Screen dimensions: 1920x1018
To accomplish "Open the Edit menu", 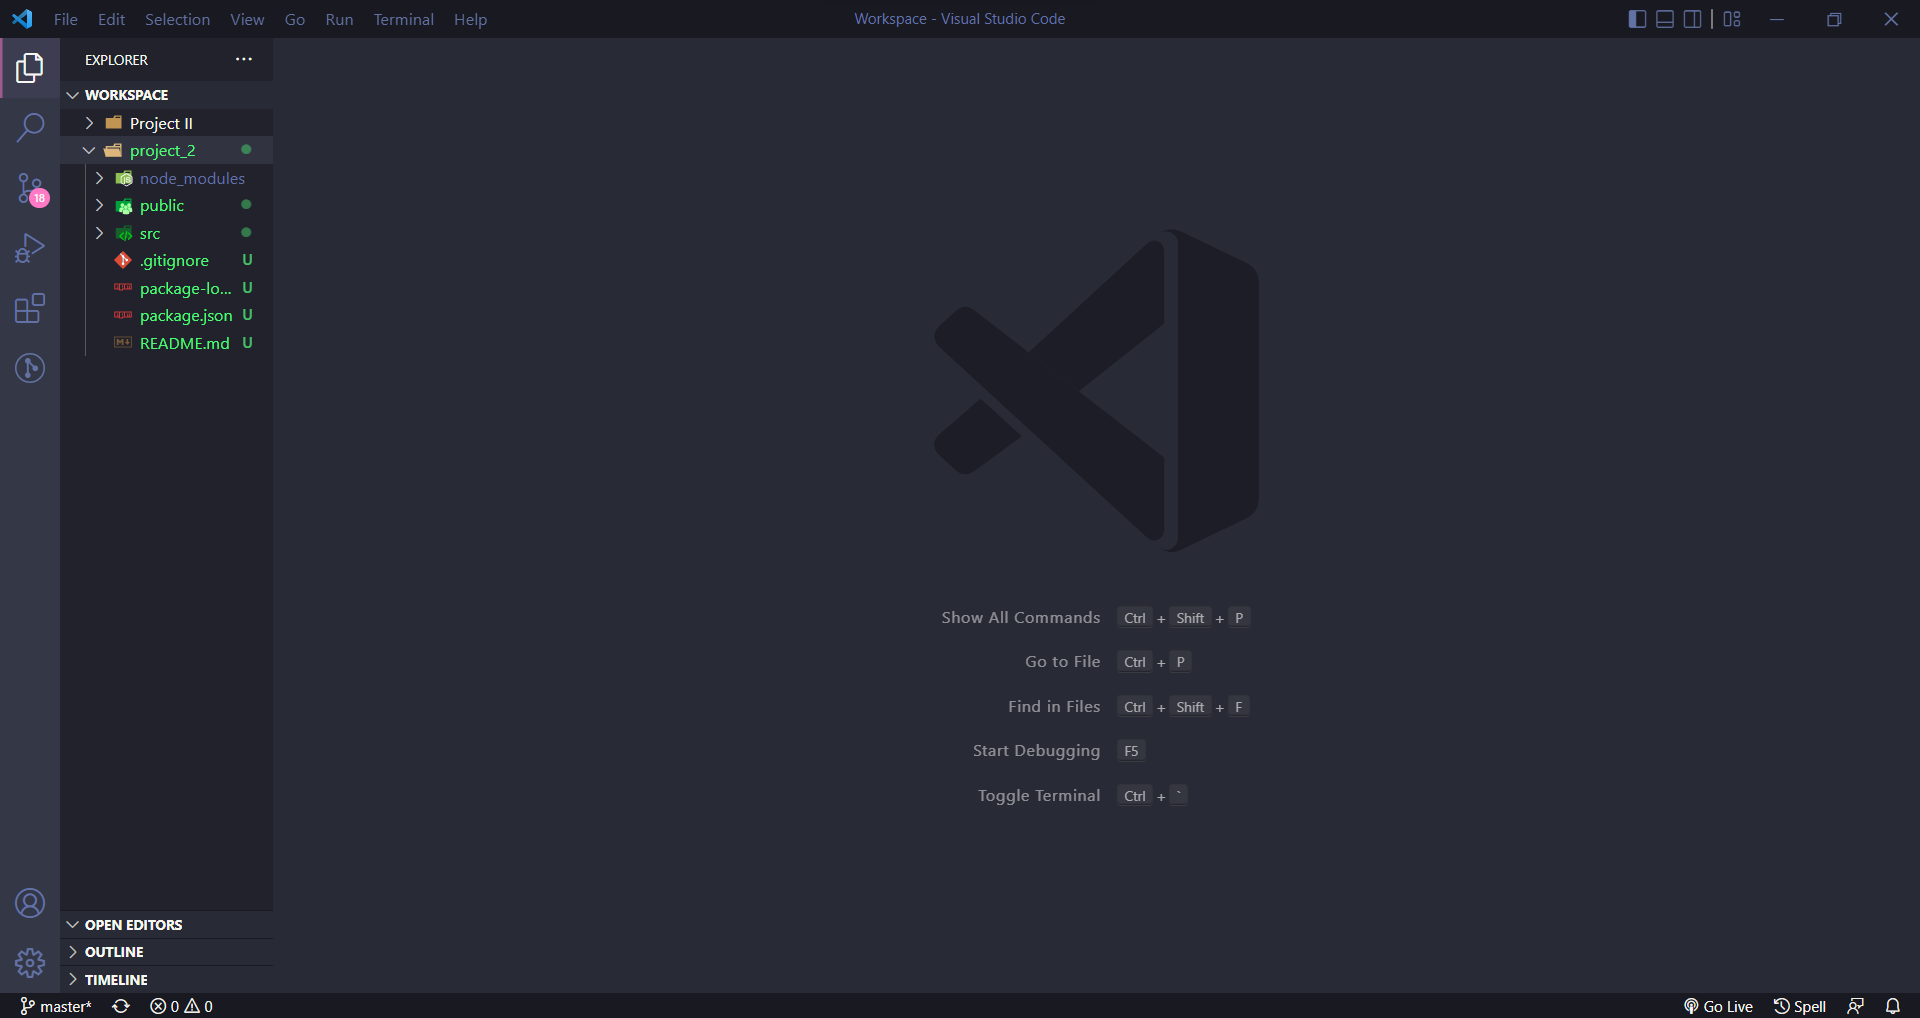I will (x=112, y=19).
